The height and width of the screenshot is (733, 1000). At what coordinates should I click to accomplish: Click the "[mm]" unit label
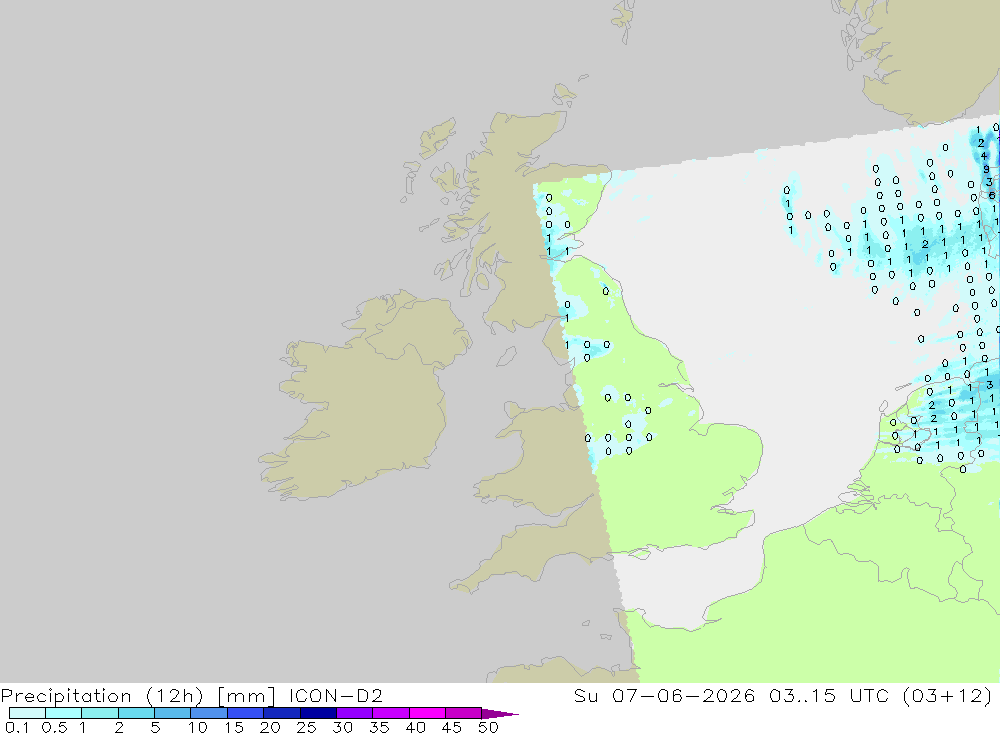246,695
